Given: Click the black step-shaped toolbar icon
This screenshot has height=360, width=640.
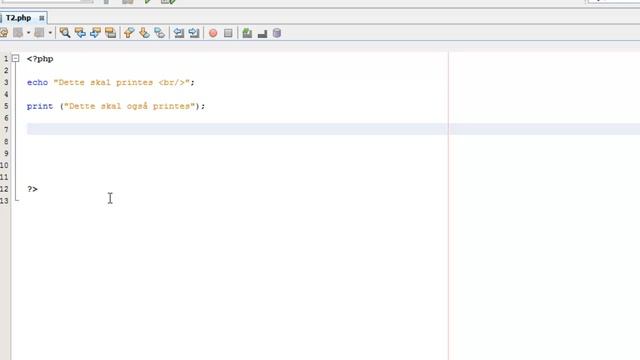Looking at the screenshot, I should pos(262,33).
